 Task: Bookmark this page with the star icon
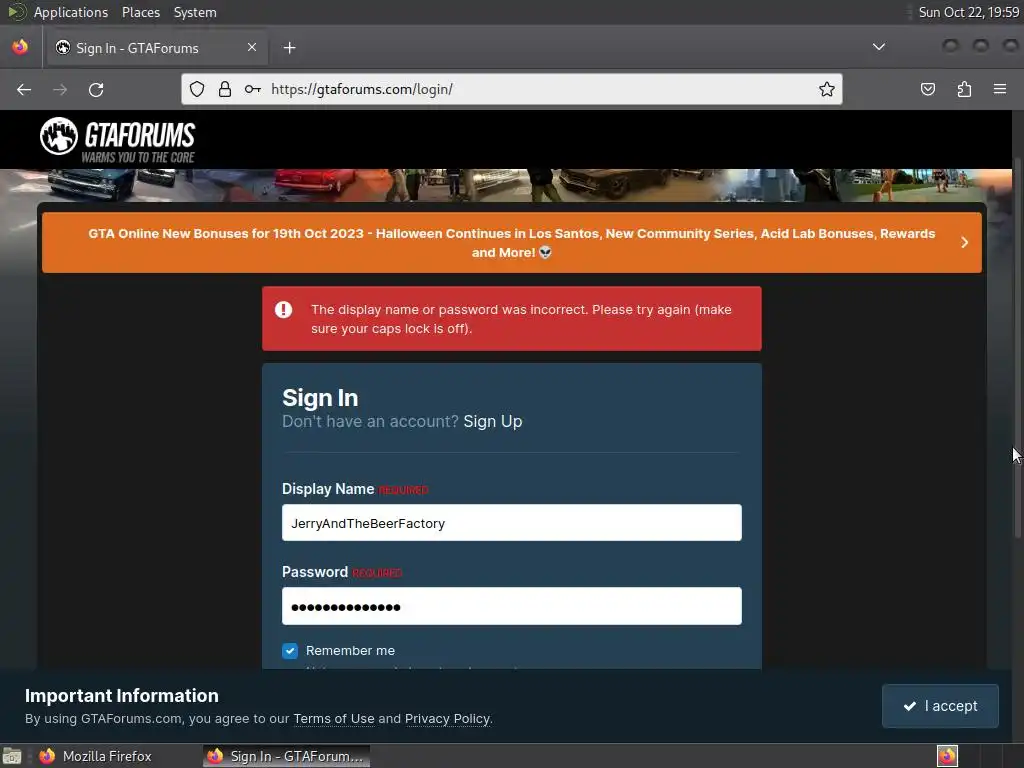point(826,89)
